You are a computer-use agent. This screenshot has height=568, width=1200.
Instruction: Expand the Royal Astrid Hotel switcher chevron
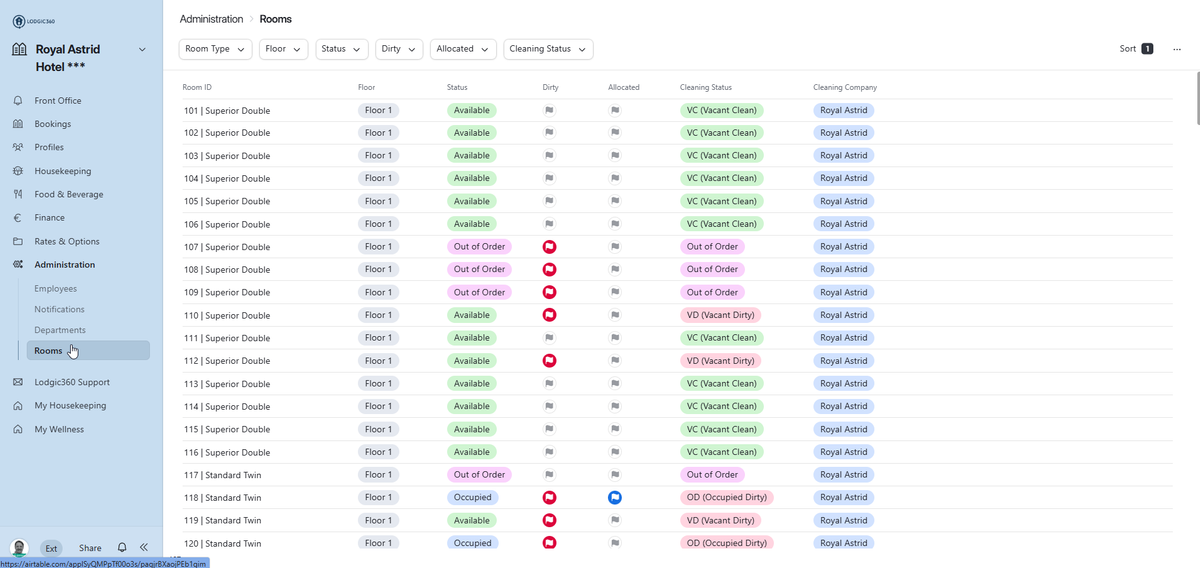[142, 49]
